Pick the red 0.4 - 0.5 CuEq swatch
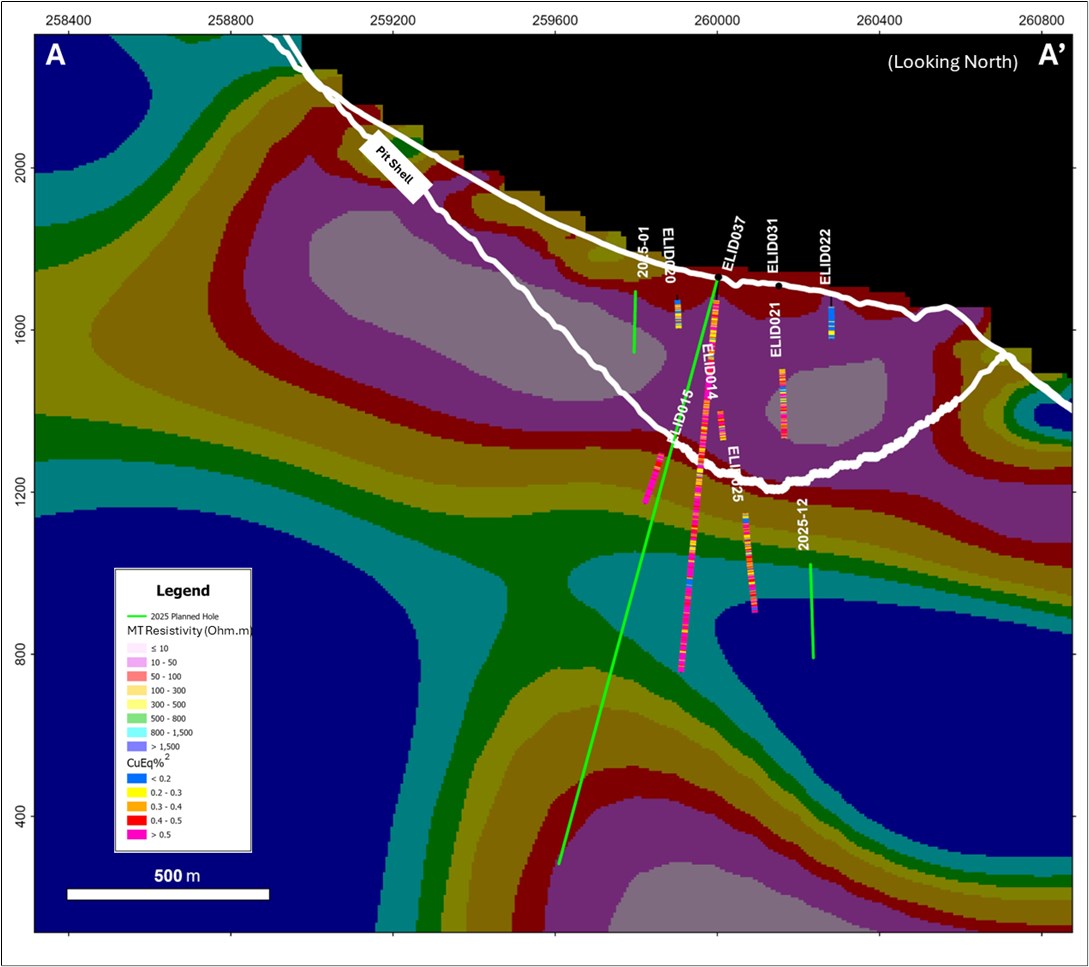1089x967 pixels. [138, 820]
